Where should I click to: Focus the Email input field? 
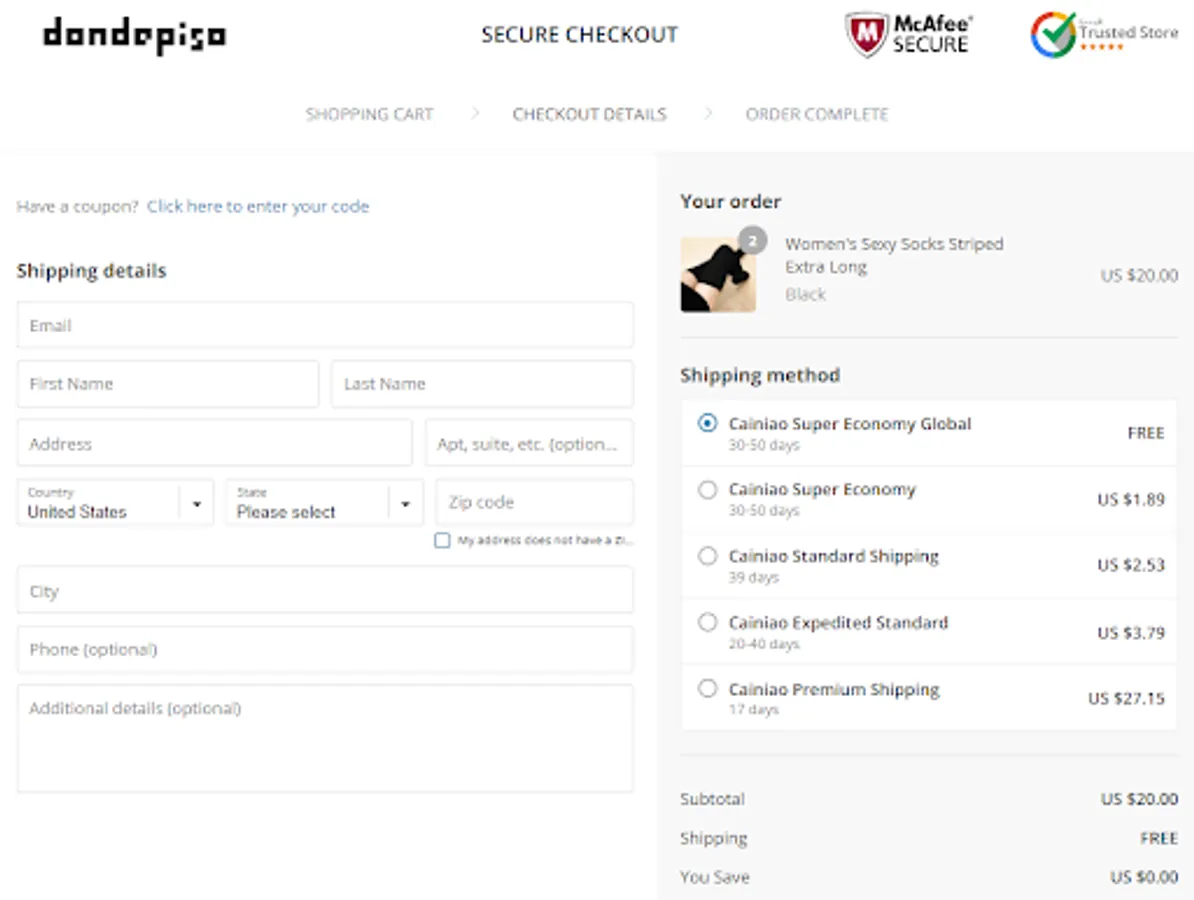[x=325, y=326]
